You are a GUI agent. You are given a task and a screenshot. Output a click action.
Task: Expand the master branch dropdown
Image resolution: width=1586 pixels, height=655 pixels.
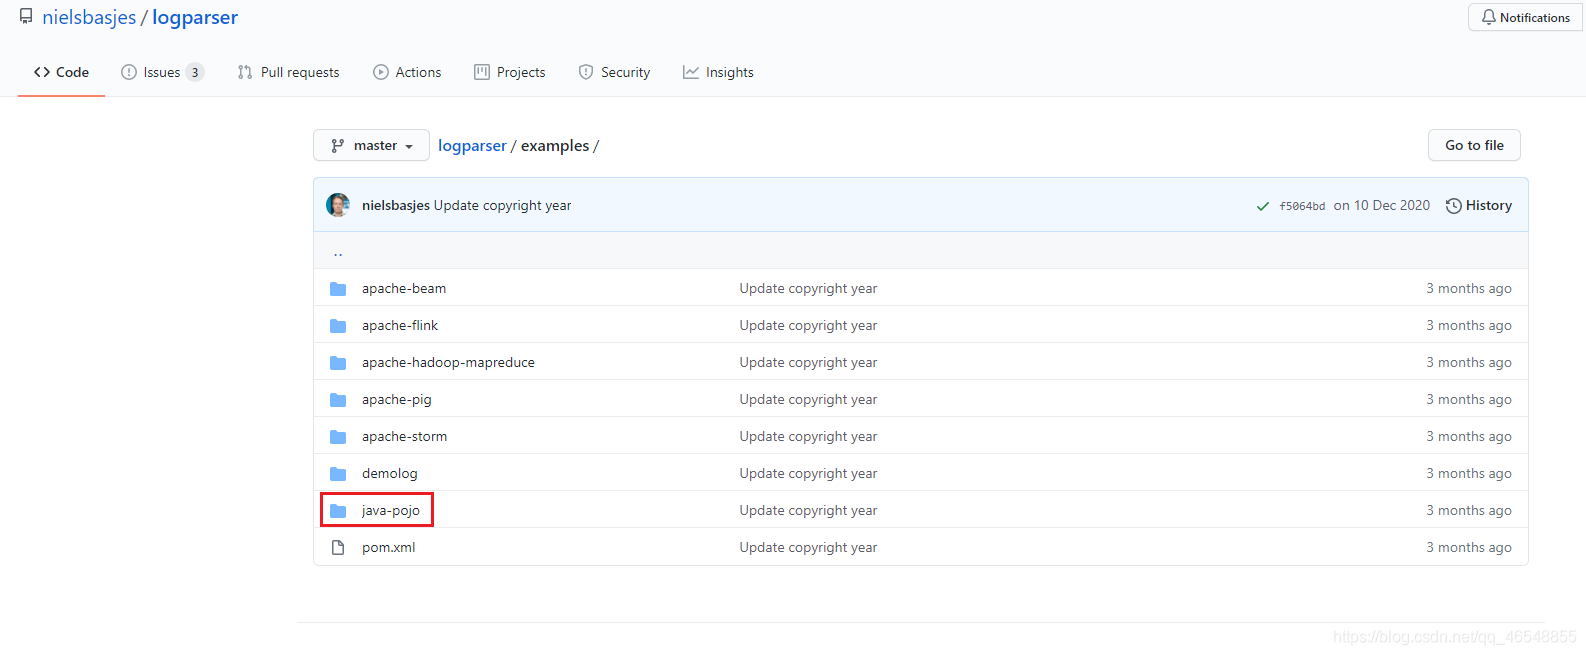click(x=371, y=145)
